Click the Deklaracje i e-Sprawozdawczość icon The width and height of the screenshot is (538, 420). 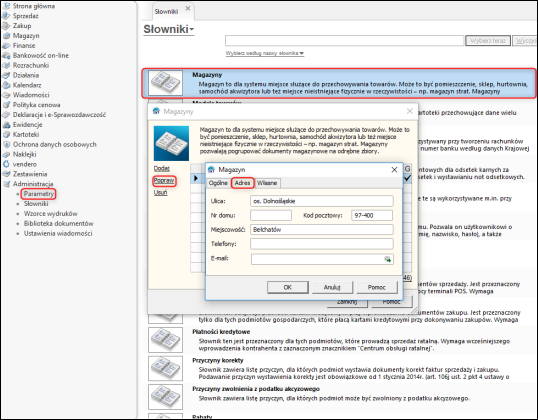pyautogui.click(x=6, y=115)
